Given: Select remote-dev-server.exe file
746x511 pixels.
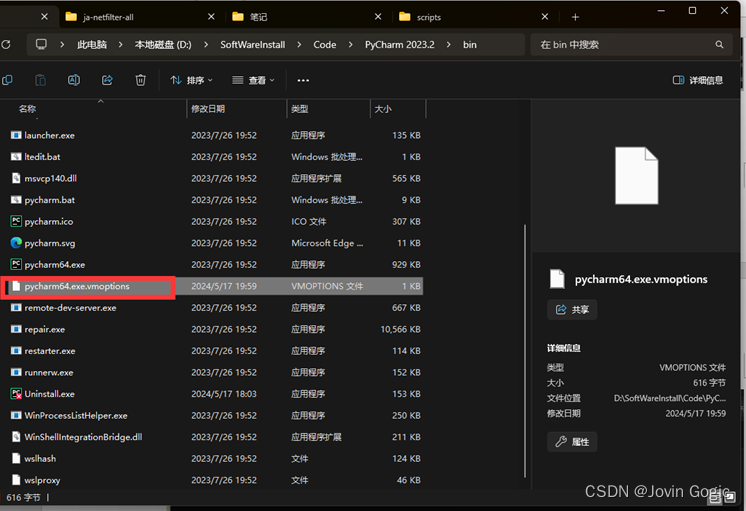Looking at the screenshot, I should coord(212,307).
